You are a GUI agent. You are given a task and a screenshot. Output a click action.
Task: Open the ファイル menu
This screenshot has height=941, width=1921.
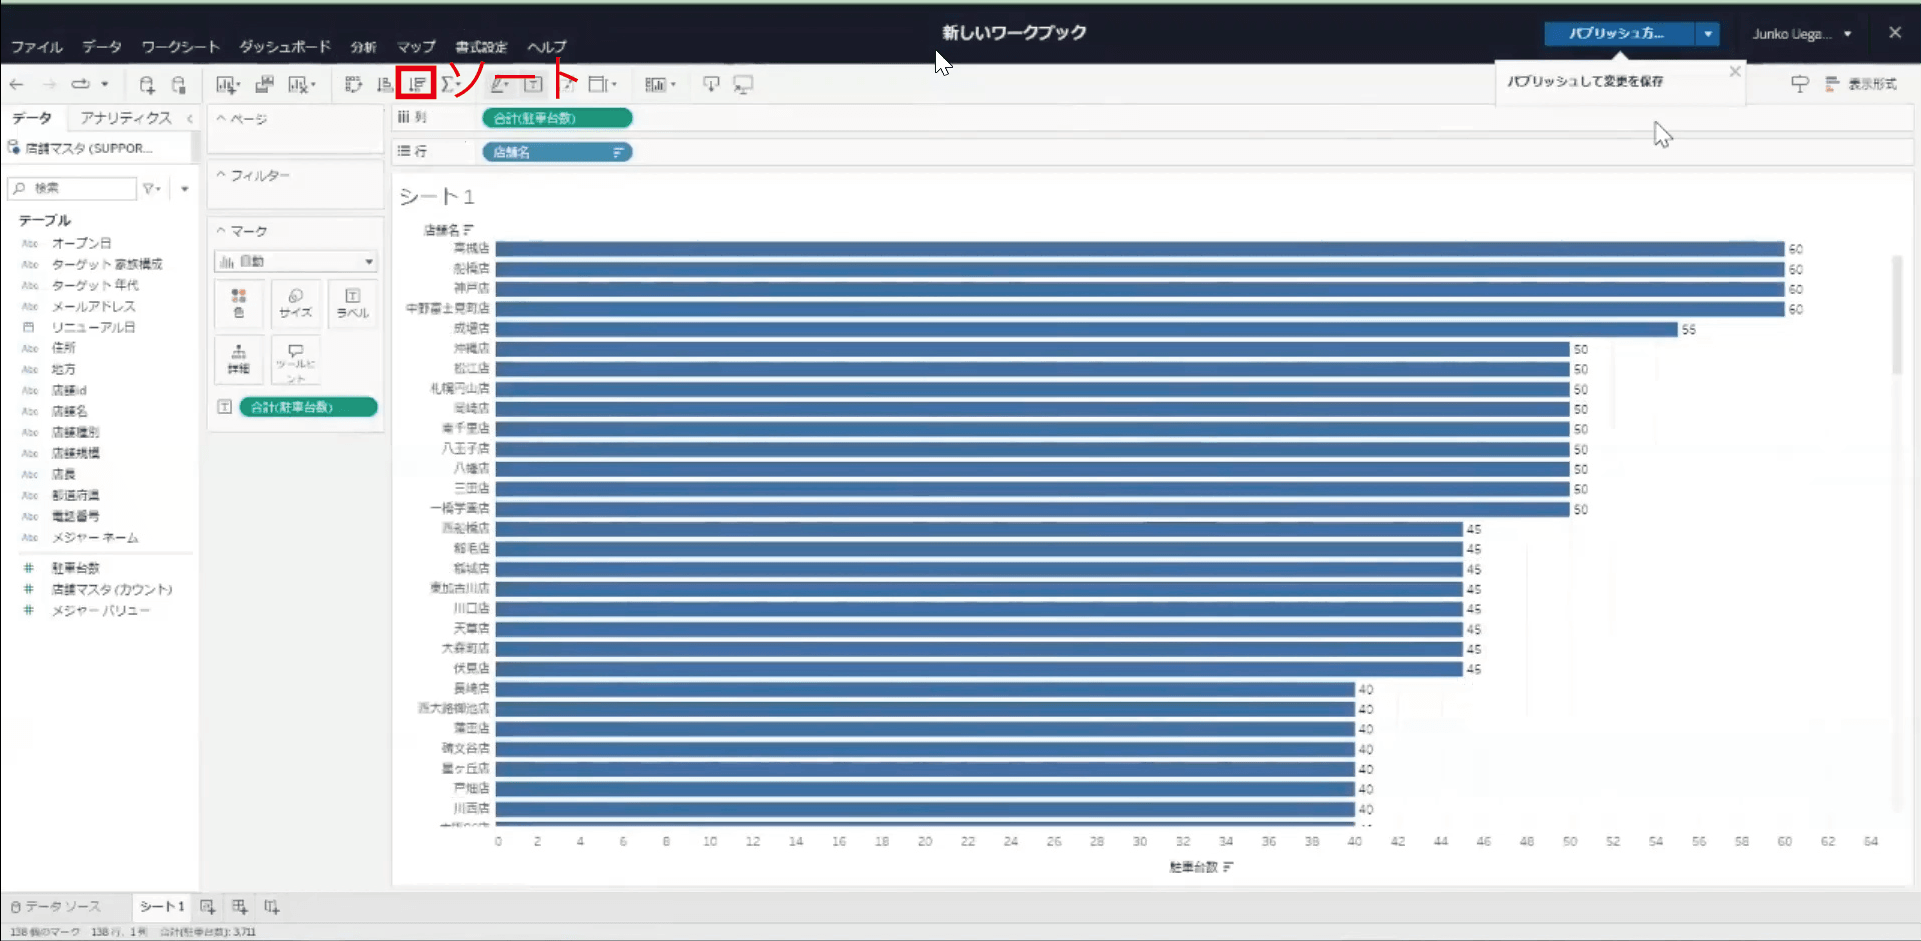[37, 47]
